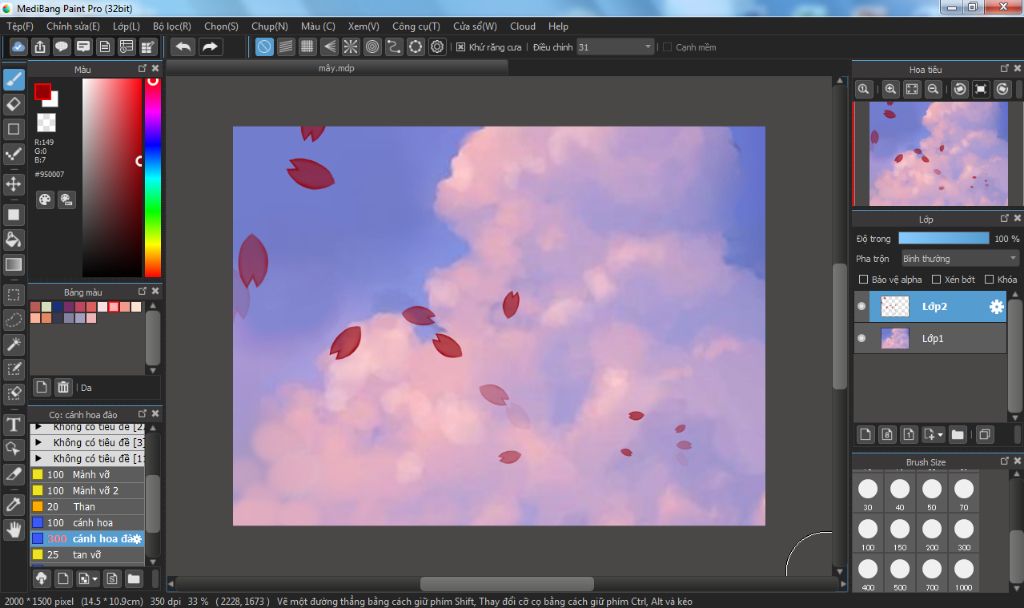
Task: Adjust the Độ trong opacity slider
Action: click(x=944, y=238)
